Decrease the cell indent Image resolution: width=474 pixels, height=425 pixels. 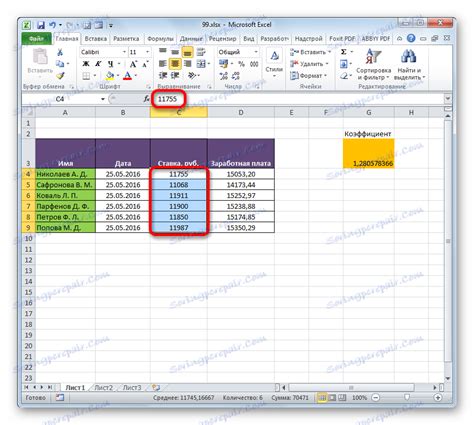point(163,76)
